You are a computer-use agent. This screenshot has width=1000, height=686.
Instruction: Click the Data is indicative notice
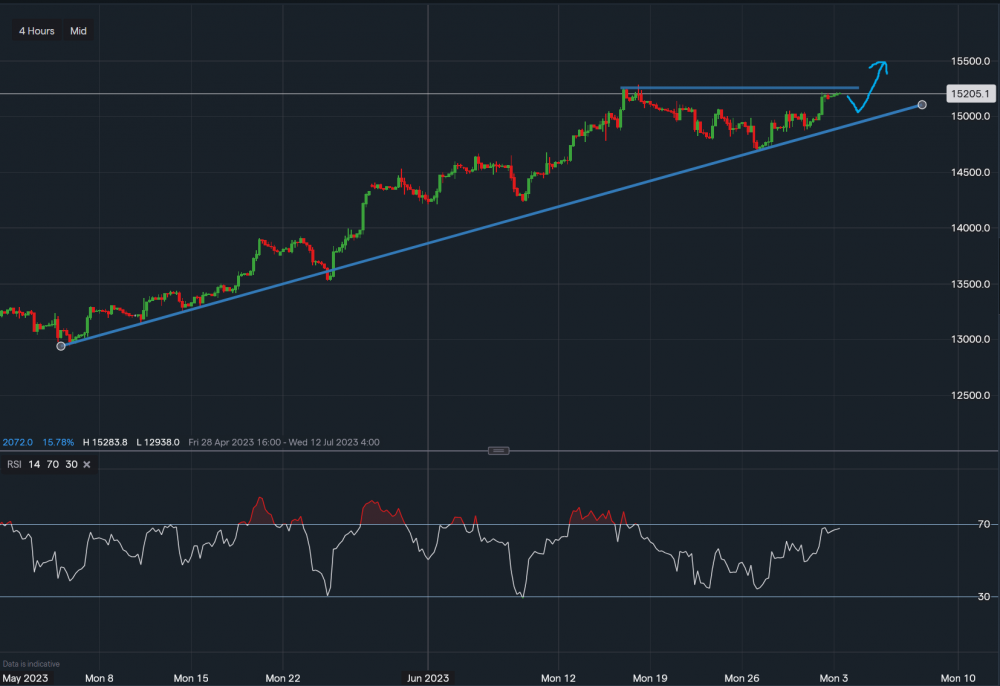click(32, 663)
